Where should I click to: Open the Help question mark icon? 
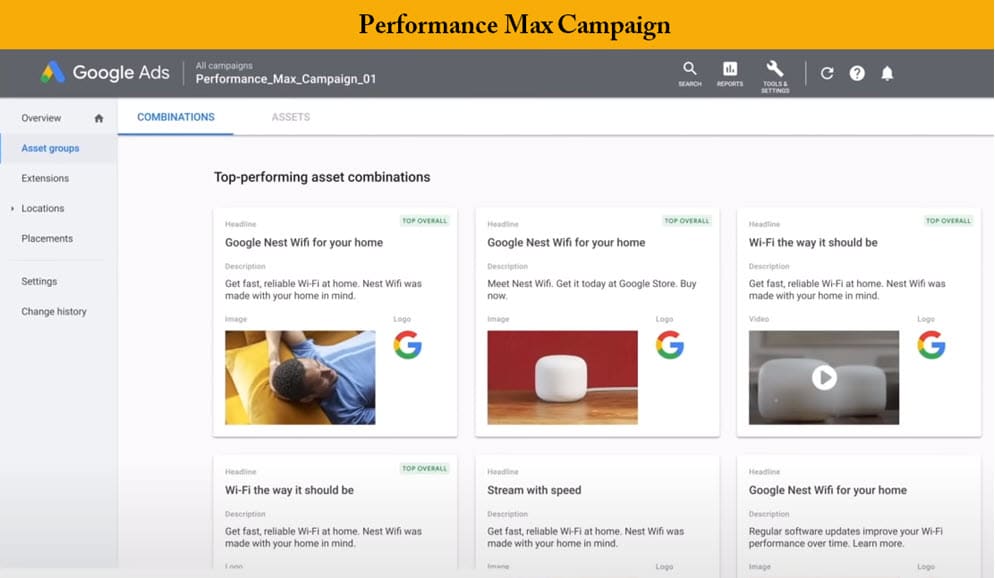click(857, 74)
